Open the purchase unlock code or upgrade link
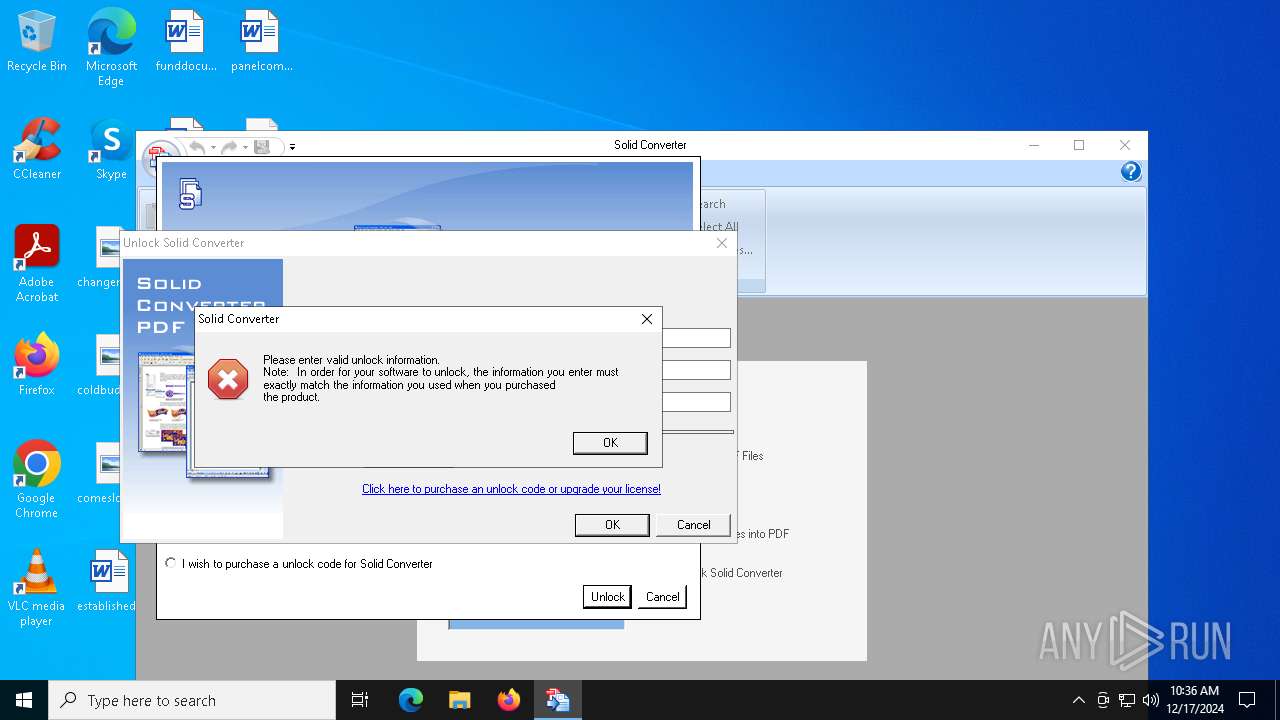This screenshot has width=1280, height=720. tap(511, 489)
